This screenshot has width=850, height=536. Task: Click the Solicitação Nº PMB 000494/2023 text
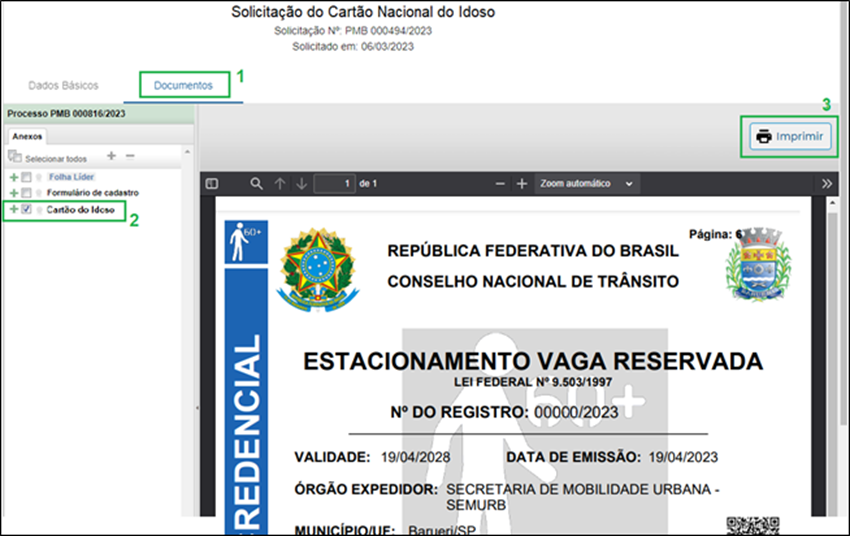[x=353, y=31]
